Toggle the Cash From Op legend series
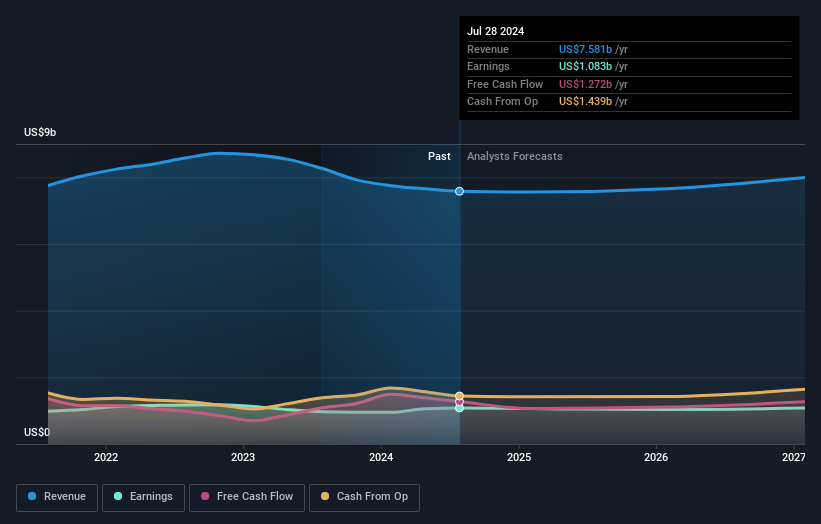This screenshot has height=524, width=821. point(364,497)
